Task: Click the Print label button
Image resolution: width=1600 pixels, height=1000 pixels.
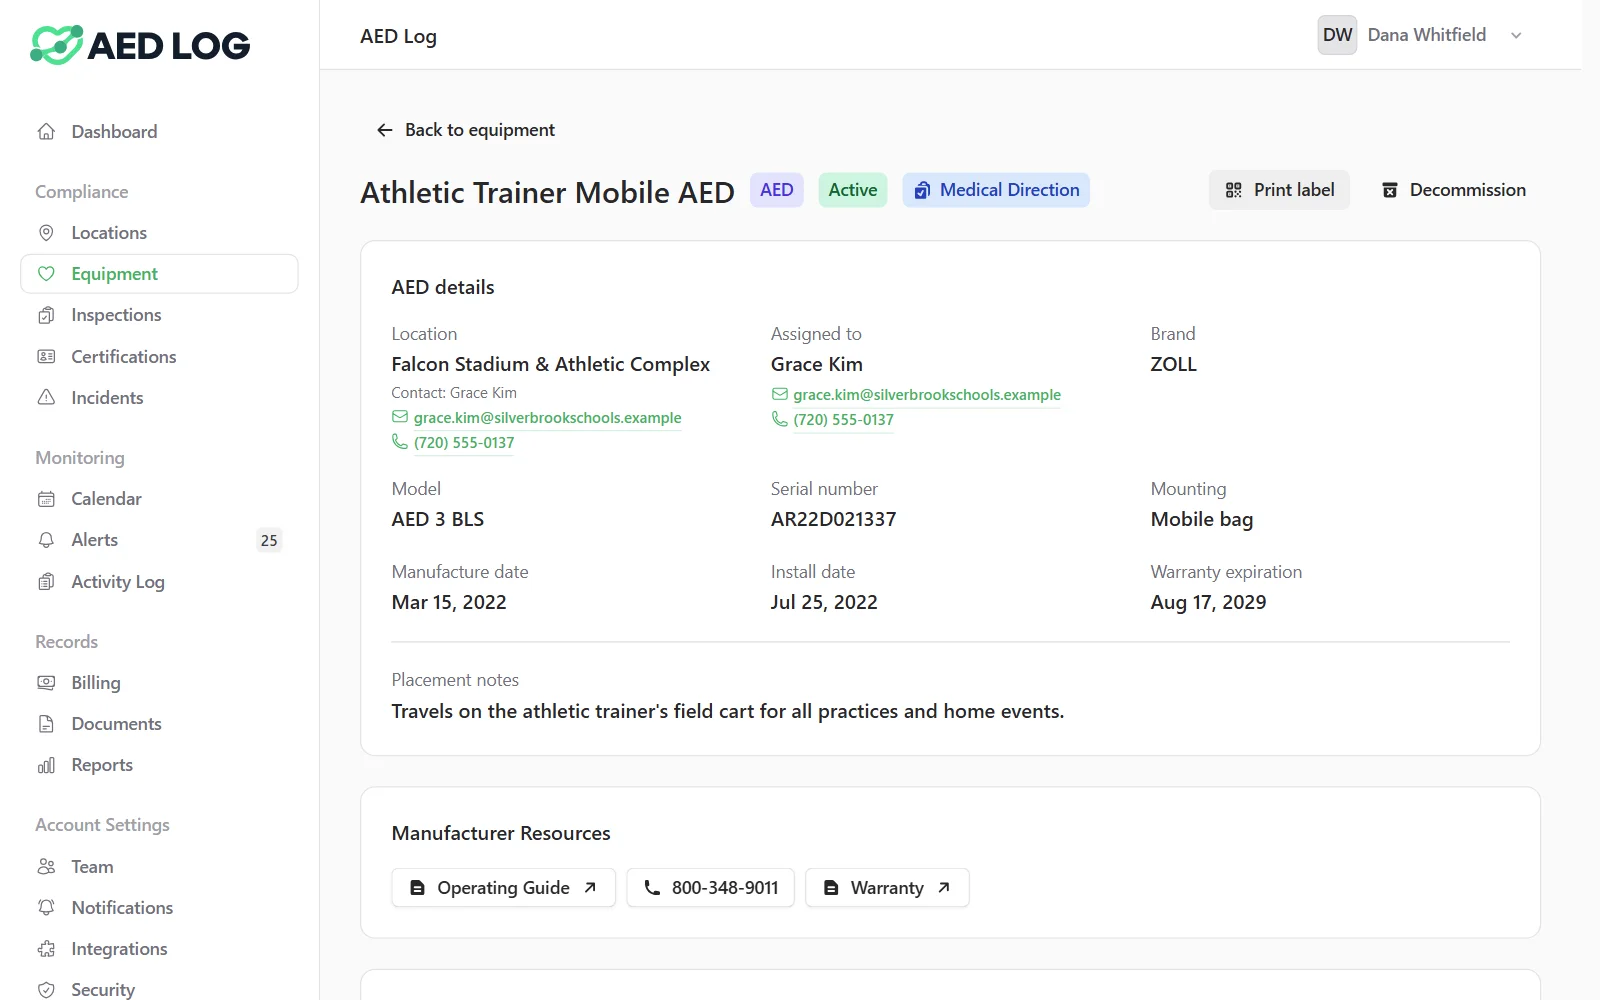Action: tap(1279, 190)
